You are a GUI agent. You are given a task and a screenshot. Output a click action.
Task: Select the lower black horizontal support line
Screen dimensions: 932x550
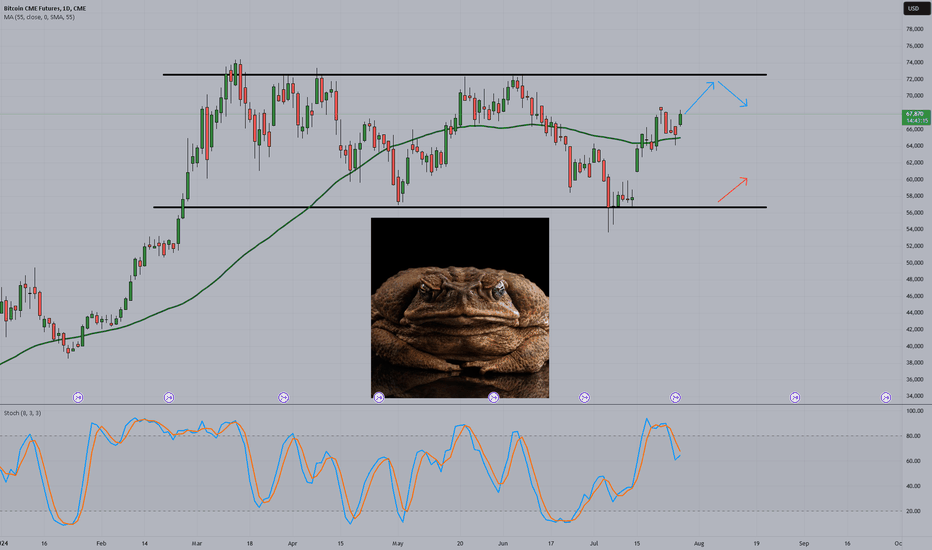click(x=460, y=207)
